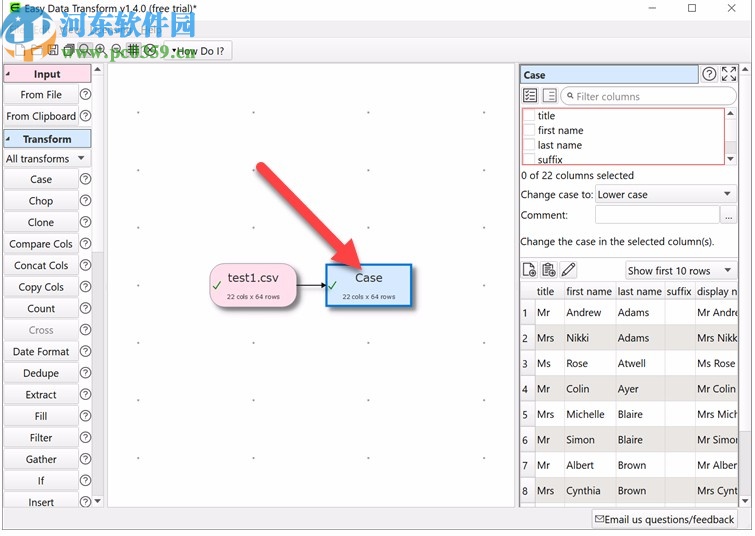Open the help icon for the Chop transform
The height and width of the screenshot is (536, 755).
(85, 200)
